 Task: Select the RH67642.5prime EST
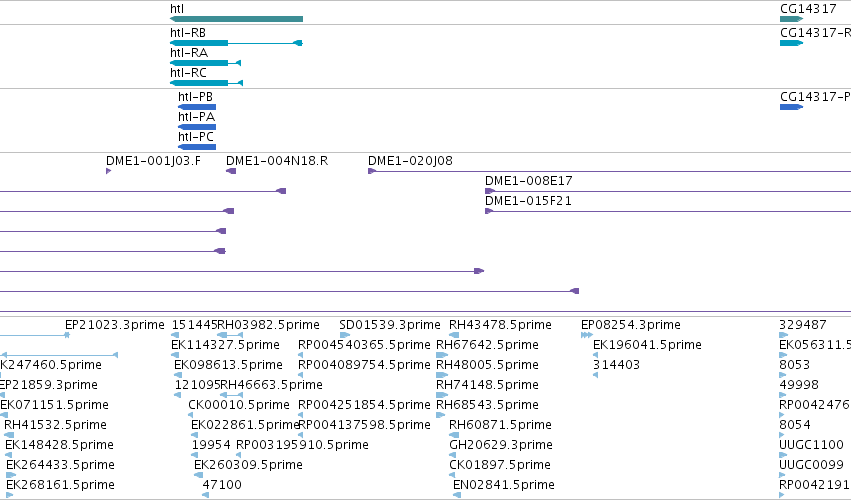[442, 356]
